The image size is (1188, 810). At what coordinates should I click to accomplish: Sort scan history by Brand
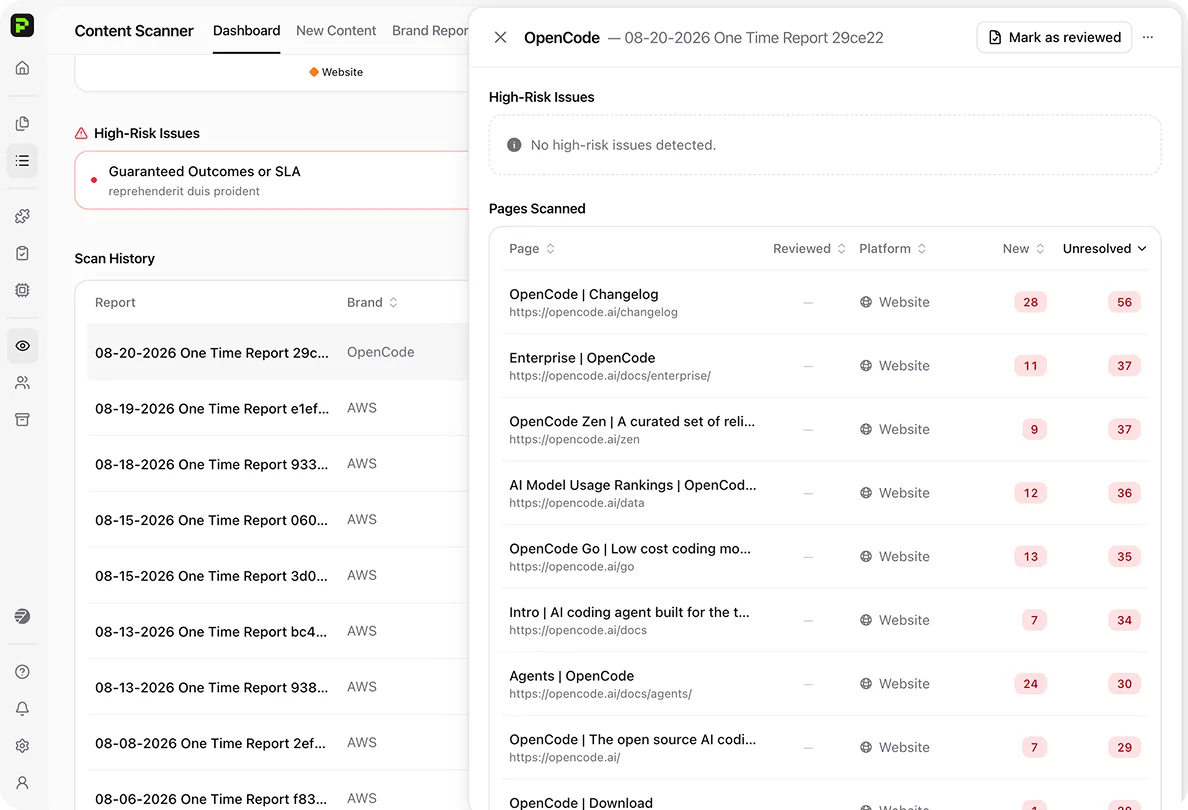coord(372,302)
